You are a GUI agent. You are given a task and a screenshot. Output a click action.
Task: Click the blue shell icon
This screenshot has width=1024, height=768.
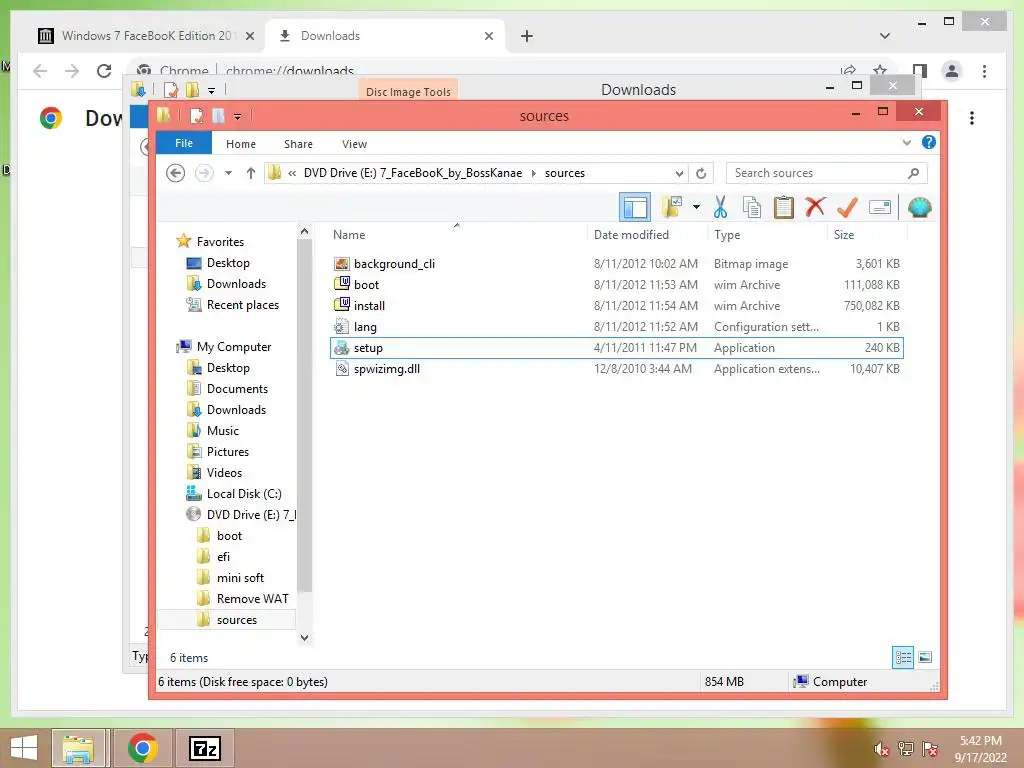point(920,208)
